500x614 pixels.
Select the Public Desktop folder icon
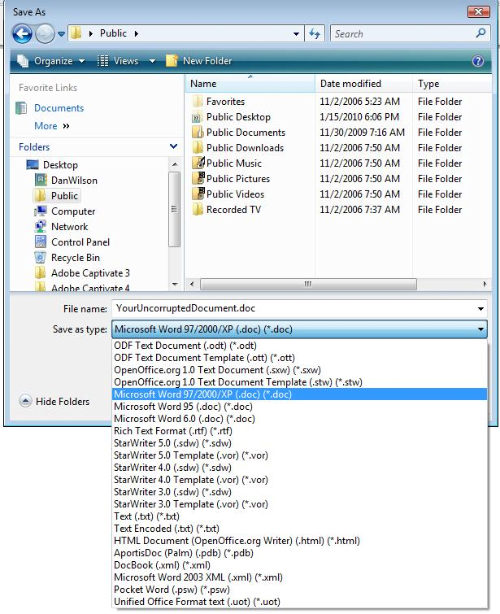(x=197, y=117)
